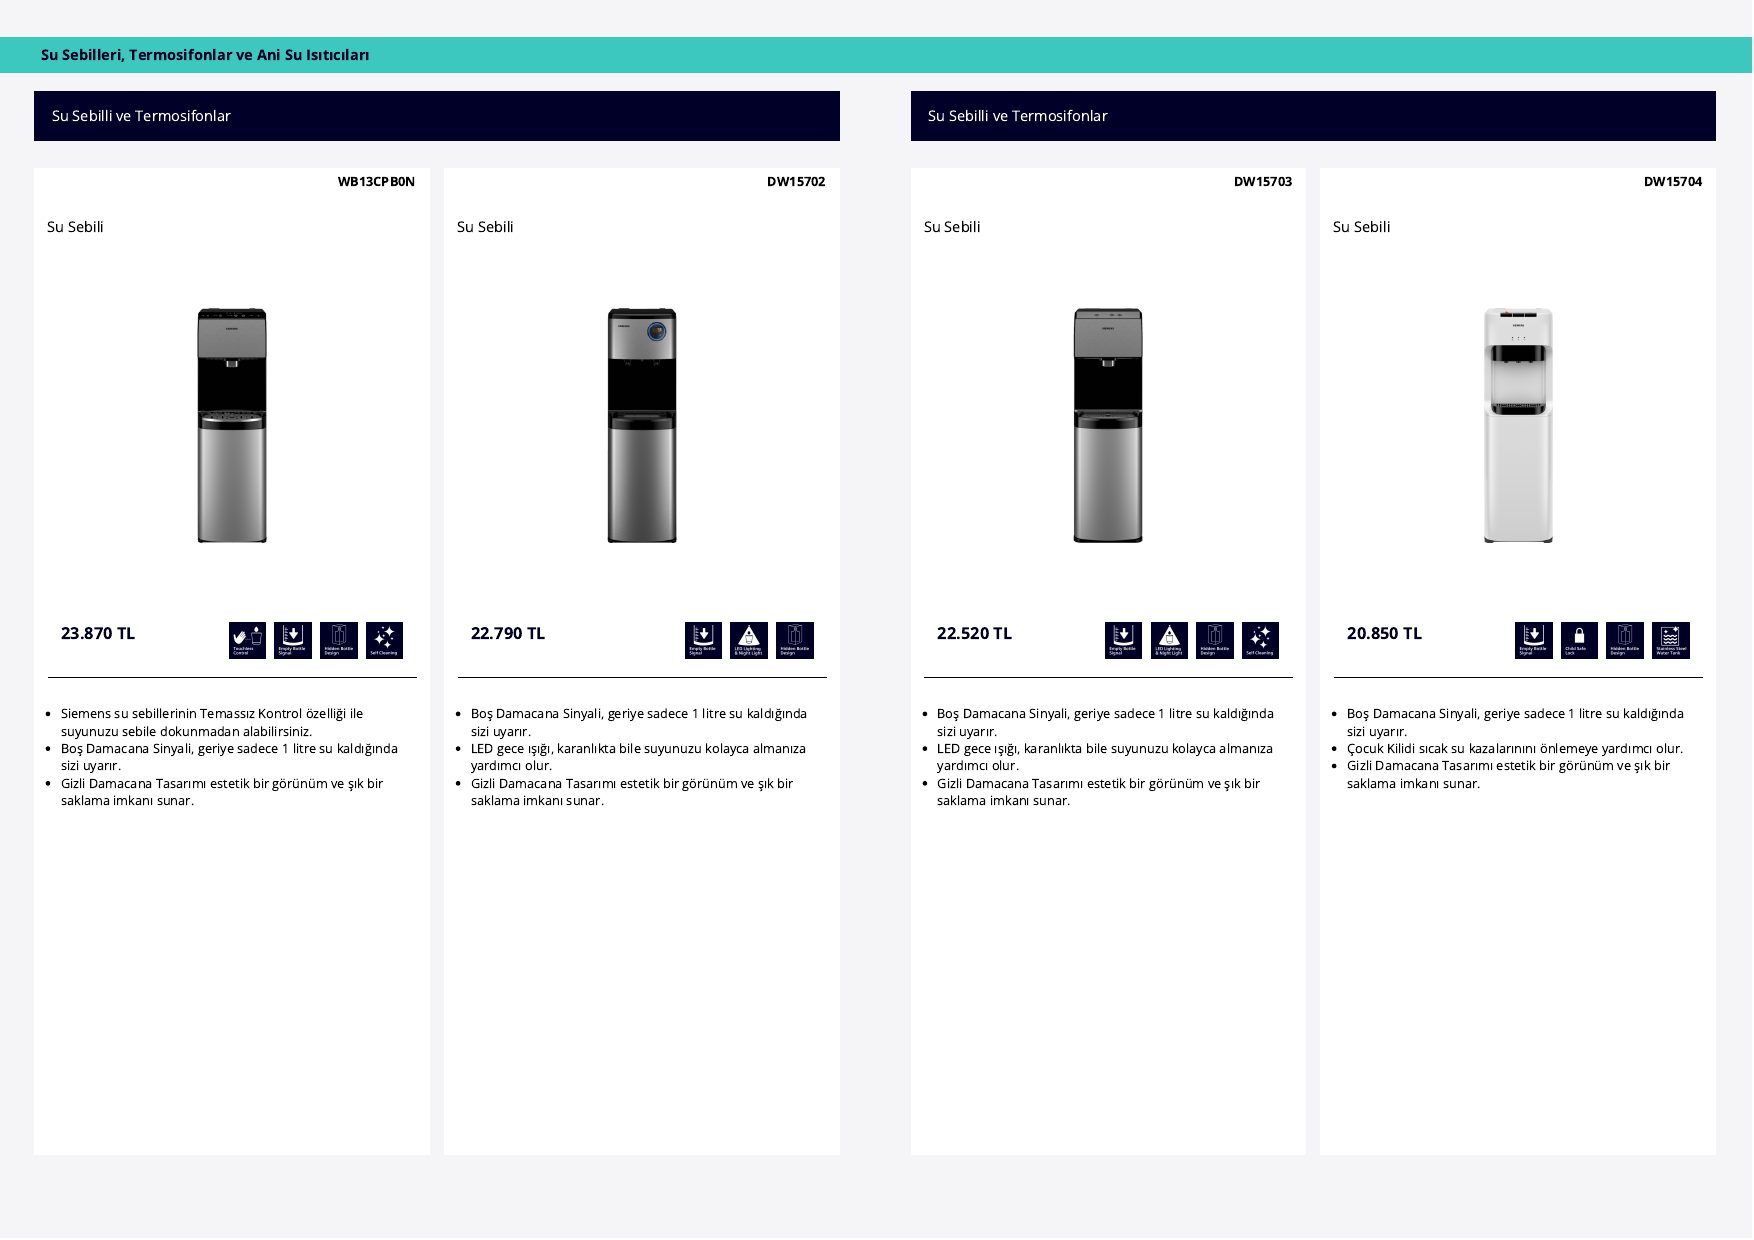Click the Hidden Bottle Design icon for DW15702

(795, 641)
